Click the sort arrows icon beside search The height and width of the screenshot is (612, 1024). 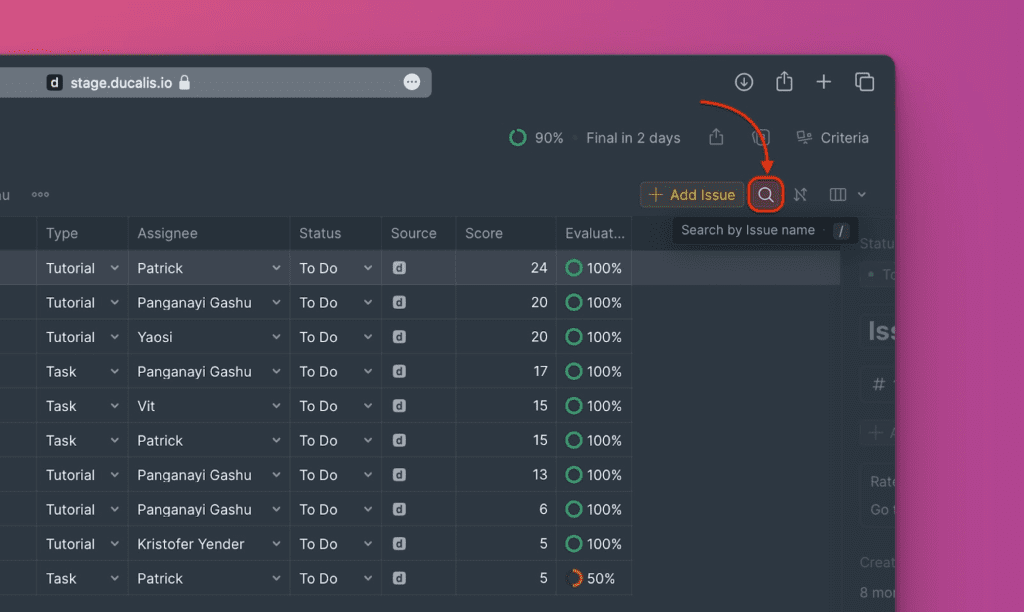click(800, 195)
